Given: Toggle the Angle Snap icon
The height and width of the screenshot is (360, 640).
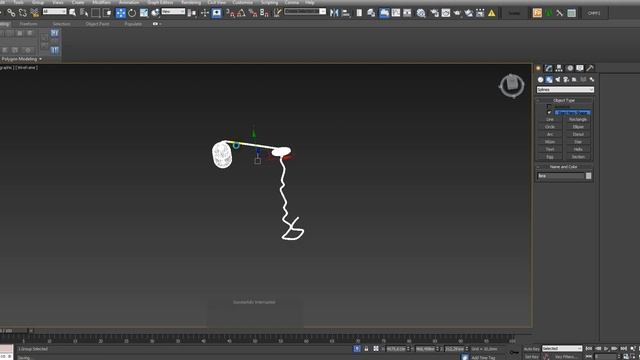Looking at the screenshot, I should coord(241,13).
